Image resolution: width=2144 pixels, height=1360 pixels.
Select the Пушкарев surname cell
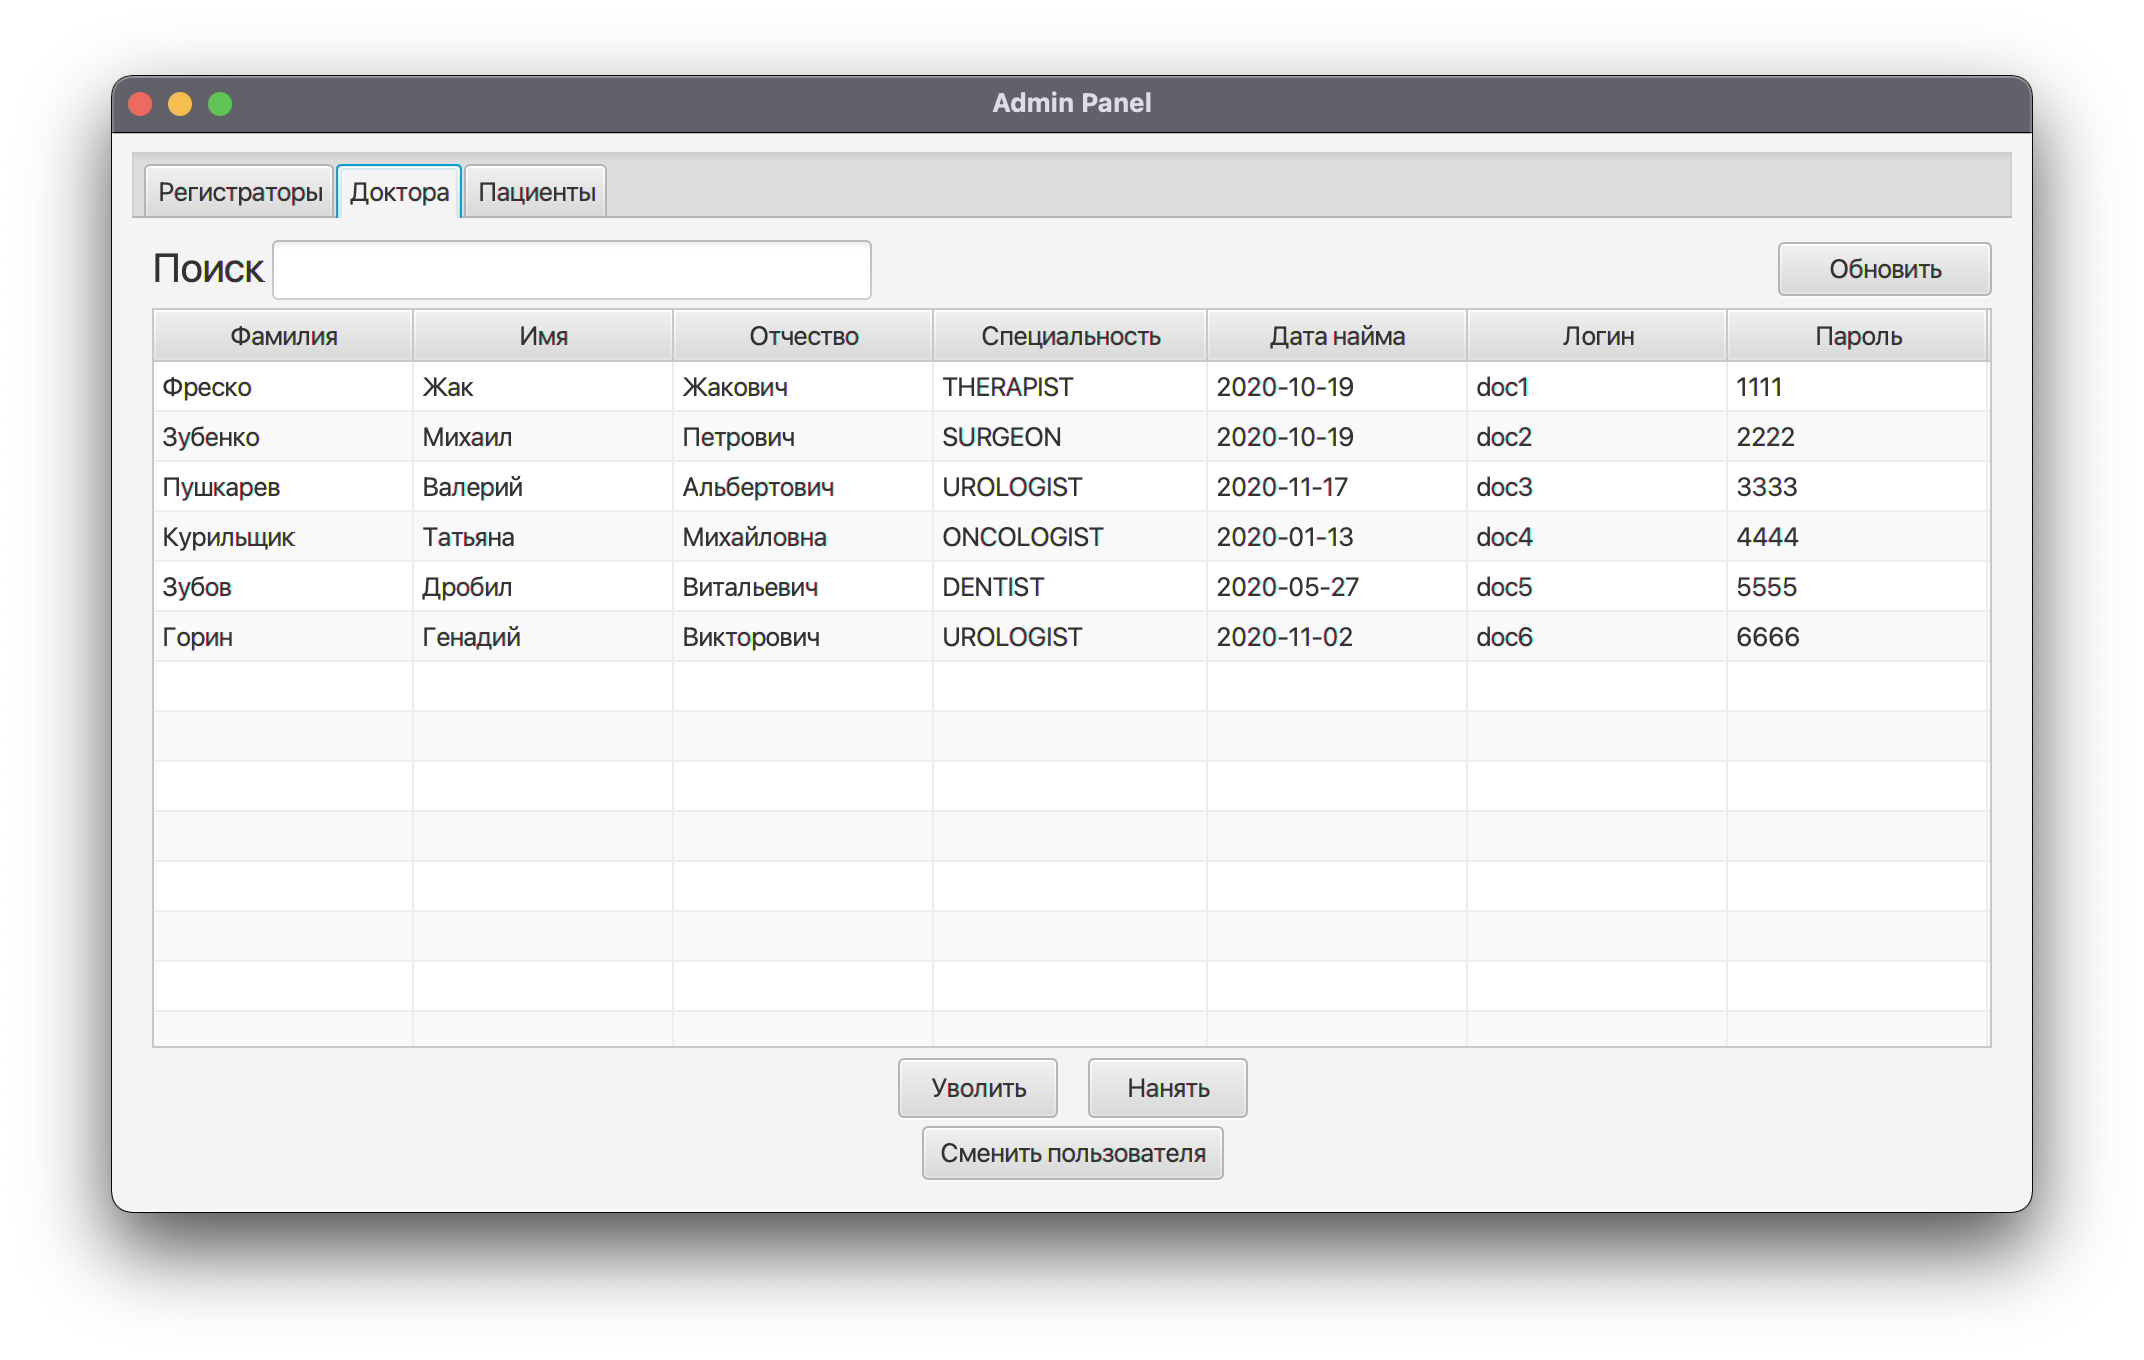tap(284, 487)
